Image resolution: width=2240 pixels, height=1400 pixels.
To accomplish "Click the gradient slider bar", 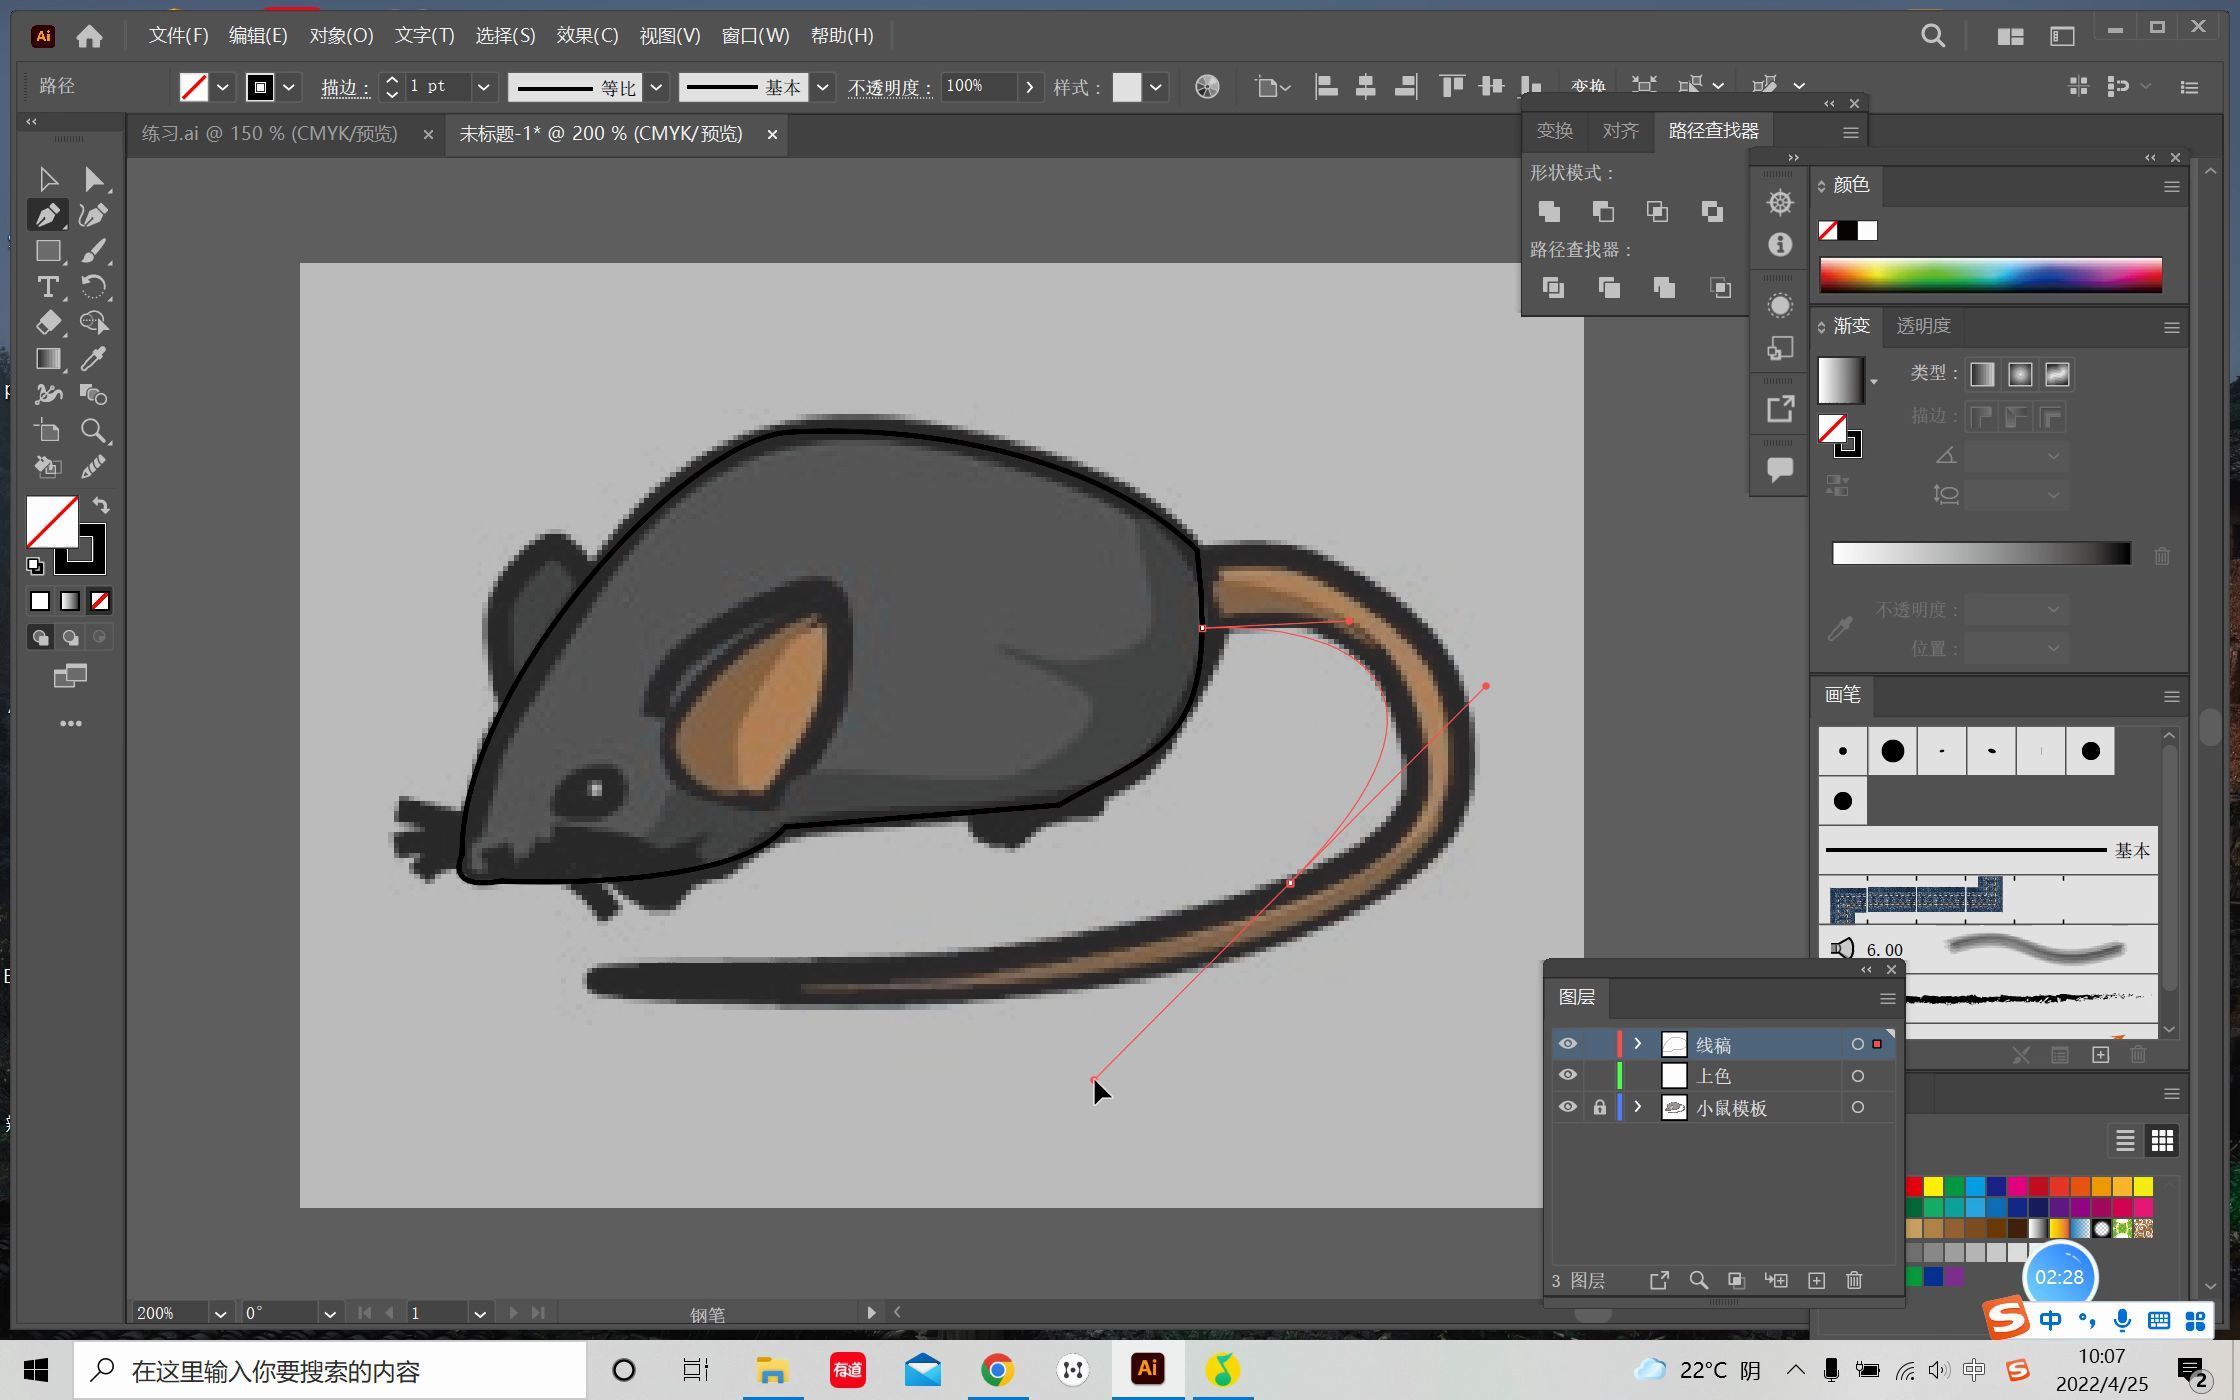I will [1981, 554].
